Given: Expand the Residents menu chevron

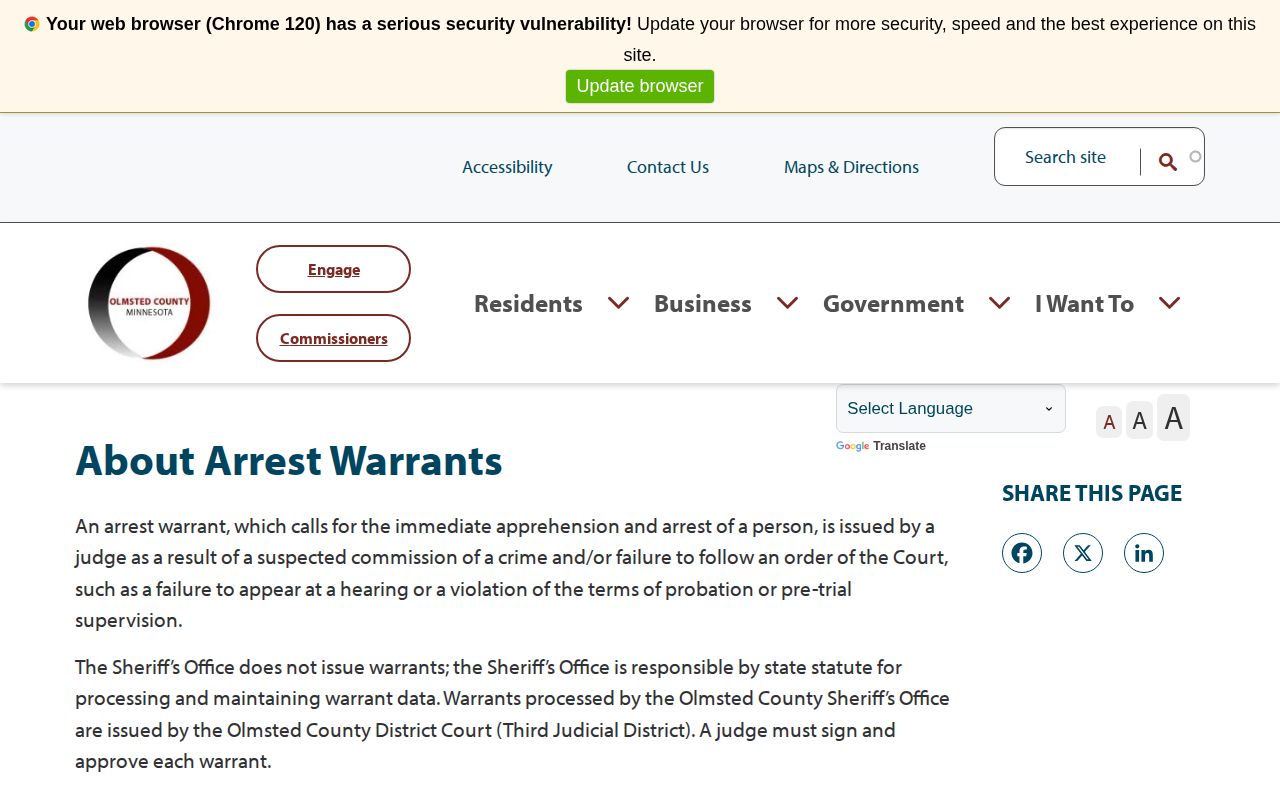Looking at the screenshot, I should coord(619,303).
